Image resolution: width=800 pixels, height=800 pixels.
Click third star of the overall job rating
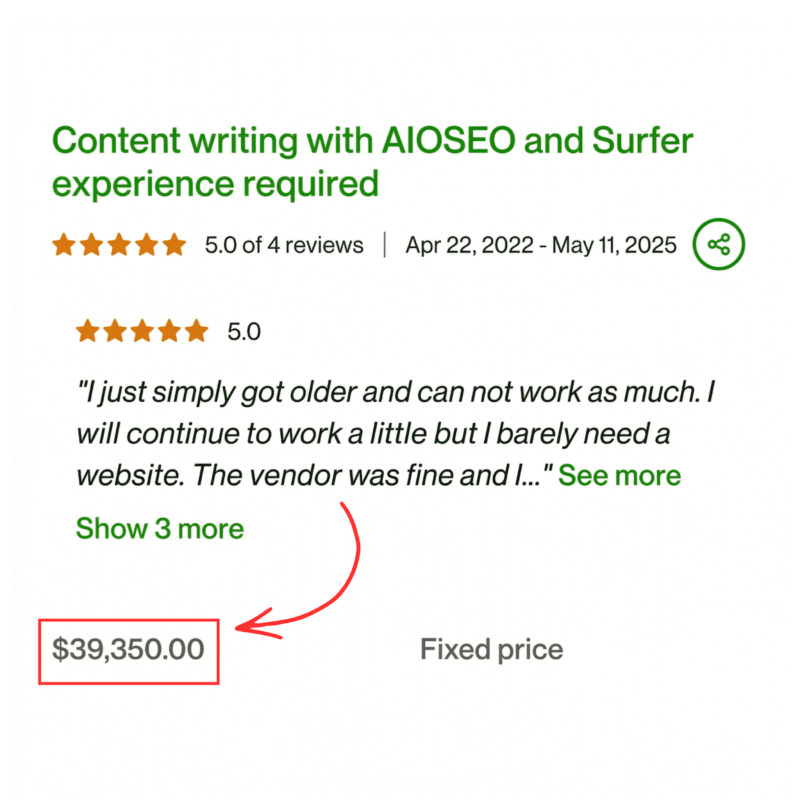pos(120,244)
